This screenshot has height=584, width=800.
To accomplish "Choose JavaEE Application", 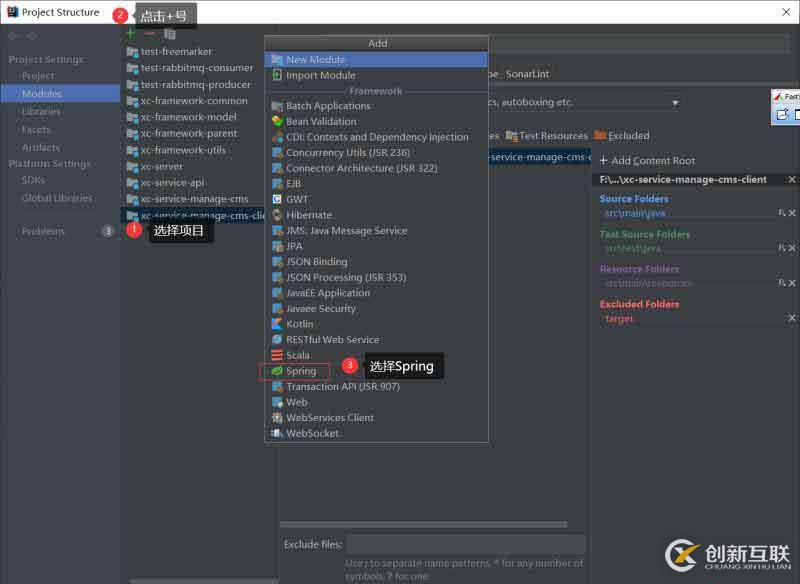I will (376, 293).
